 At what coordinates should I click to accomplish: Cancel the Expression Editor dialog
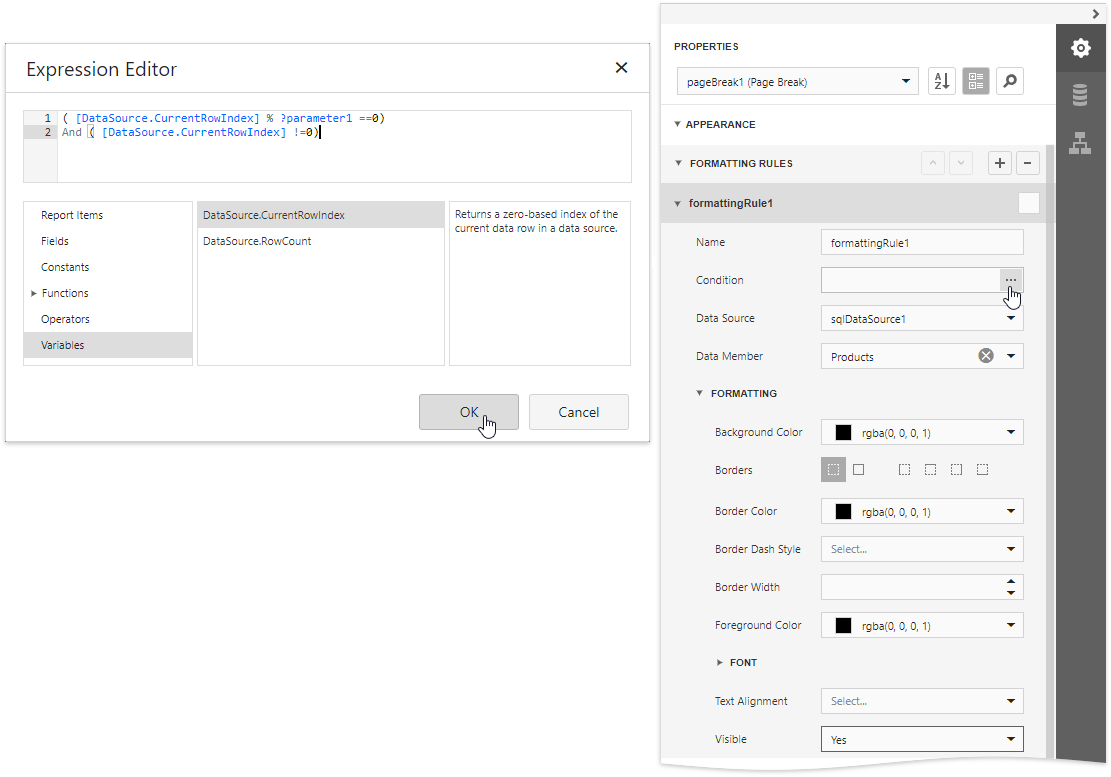(x=578, y=412)
